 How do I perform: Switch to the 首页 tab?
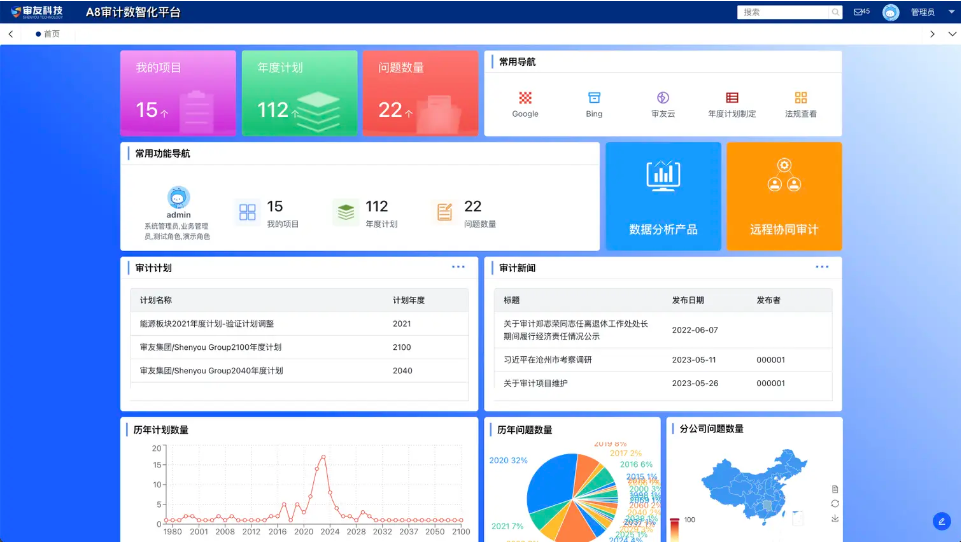click(x=50, y=34)
